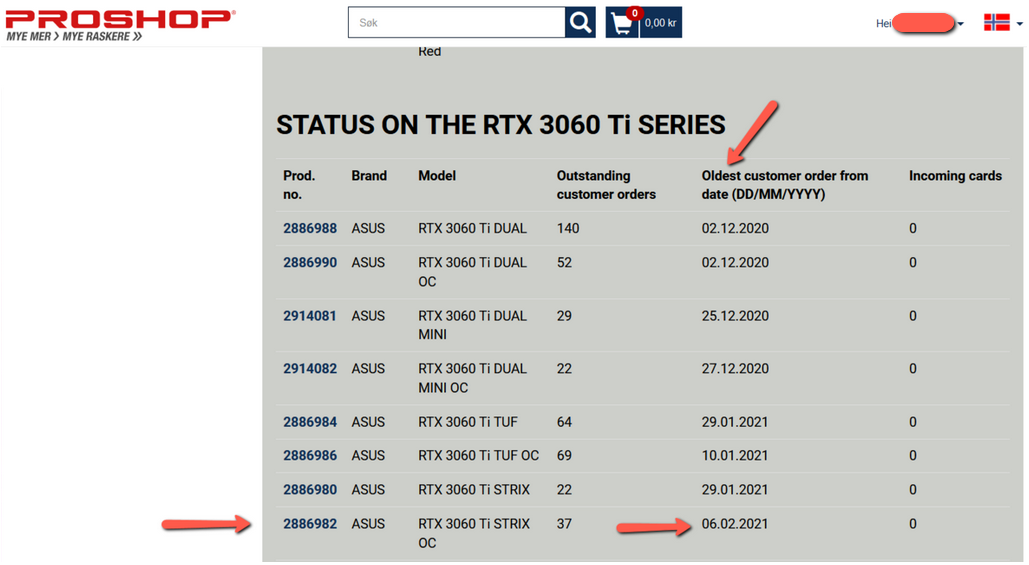1029x565 pixels.
Task: Open product link 2886988
Action: 310,228
